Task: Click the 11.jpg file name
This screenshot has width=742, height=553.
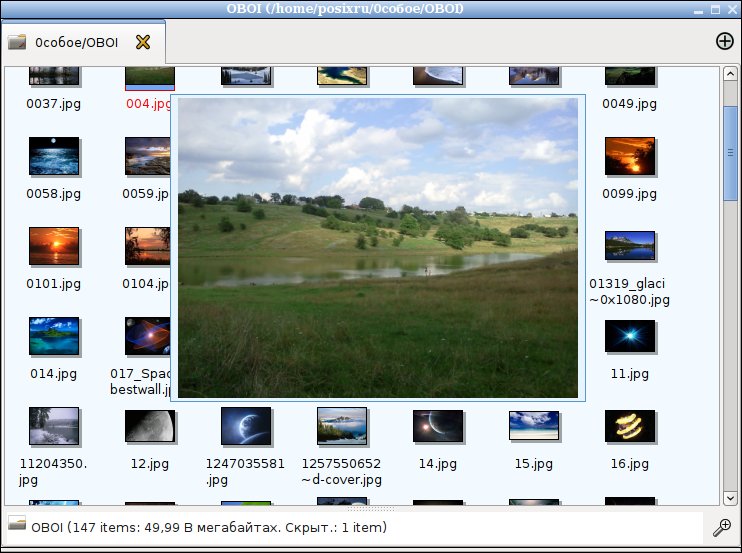Action: [629, 374]
